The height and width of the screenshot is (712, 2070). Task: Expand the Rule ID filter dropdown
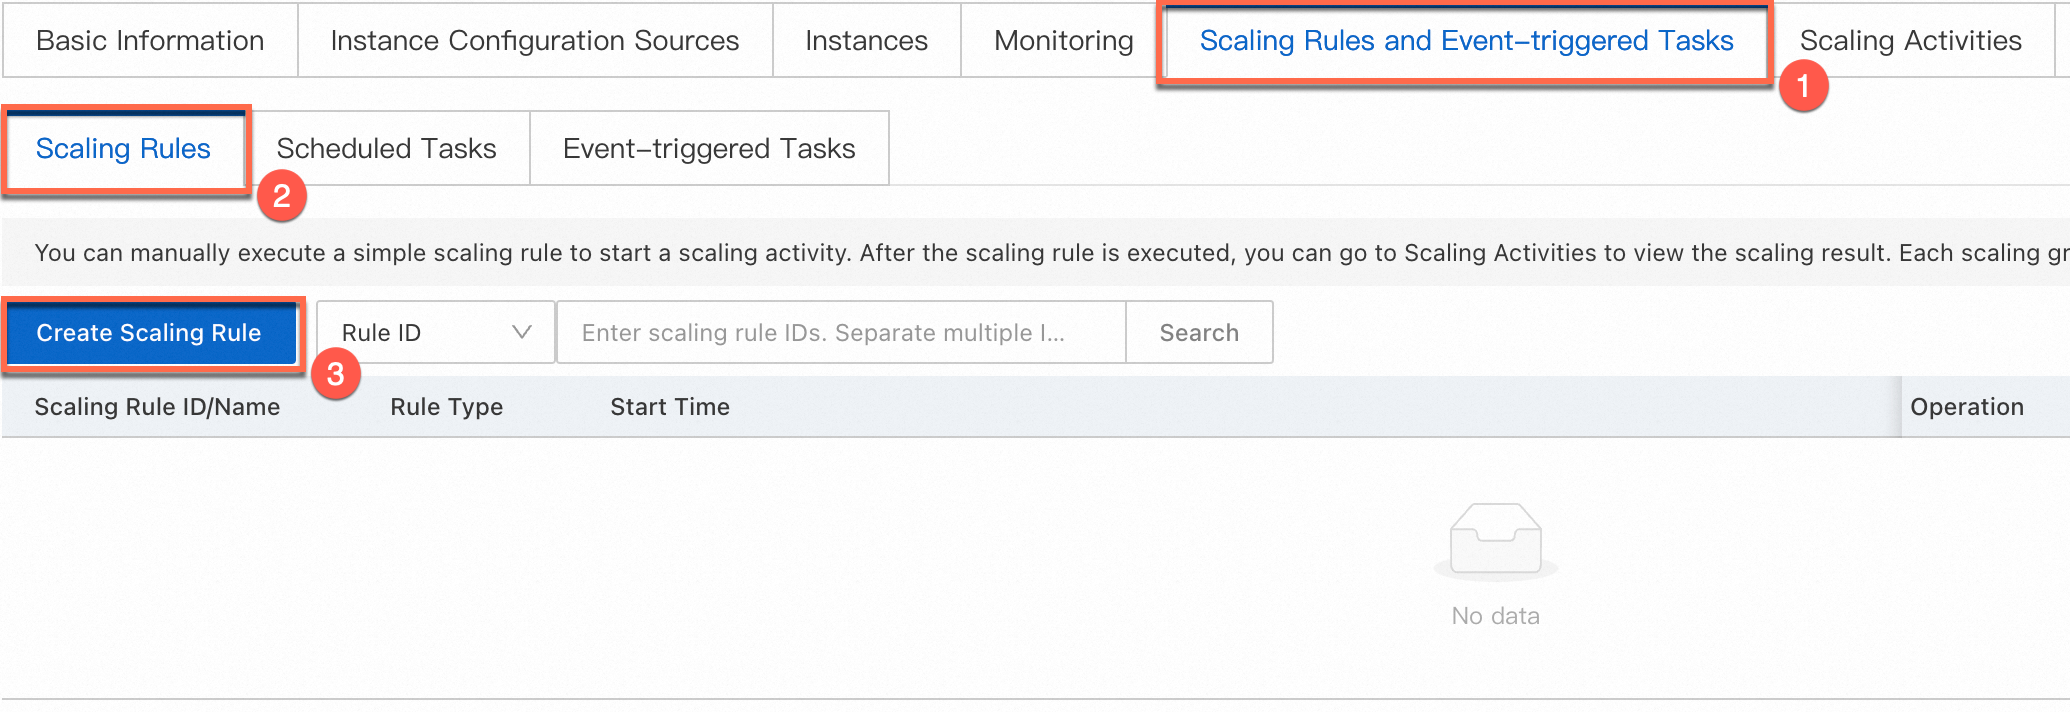click(435, 332)
